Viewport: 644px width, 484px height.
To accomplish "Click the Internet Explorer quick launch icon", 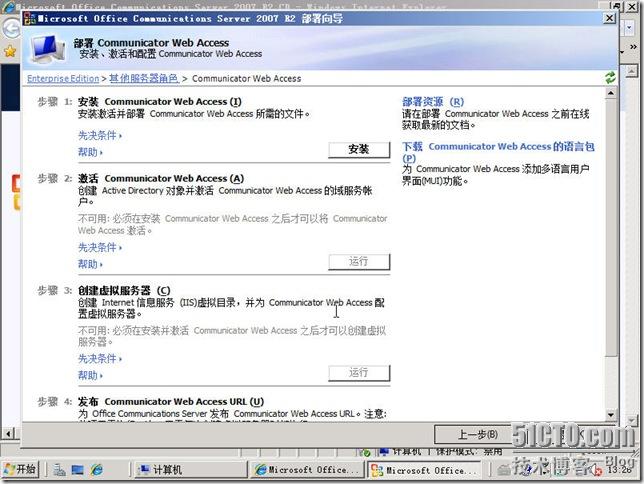I will (x=97, y=470).
